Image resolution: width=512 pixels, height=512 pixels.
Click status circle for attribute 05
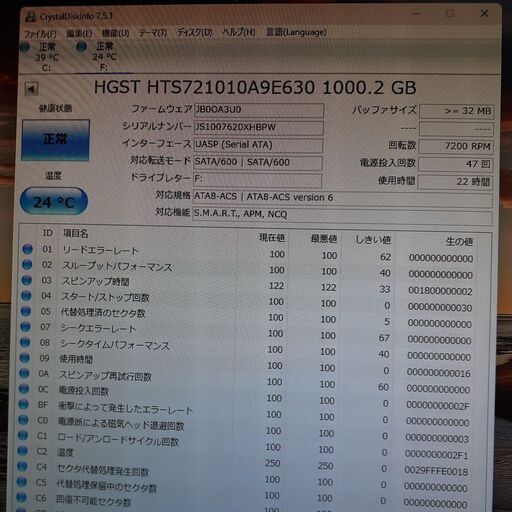coord(26,311)
